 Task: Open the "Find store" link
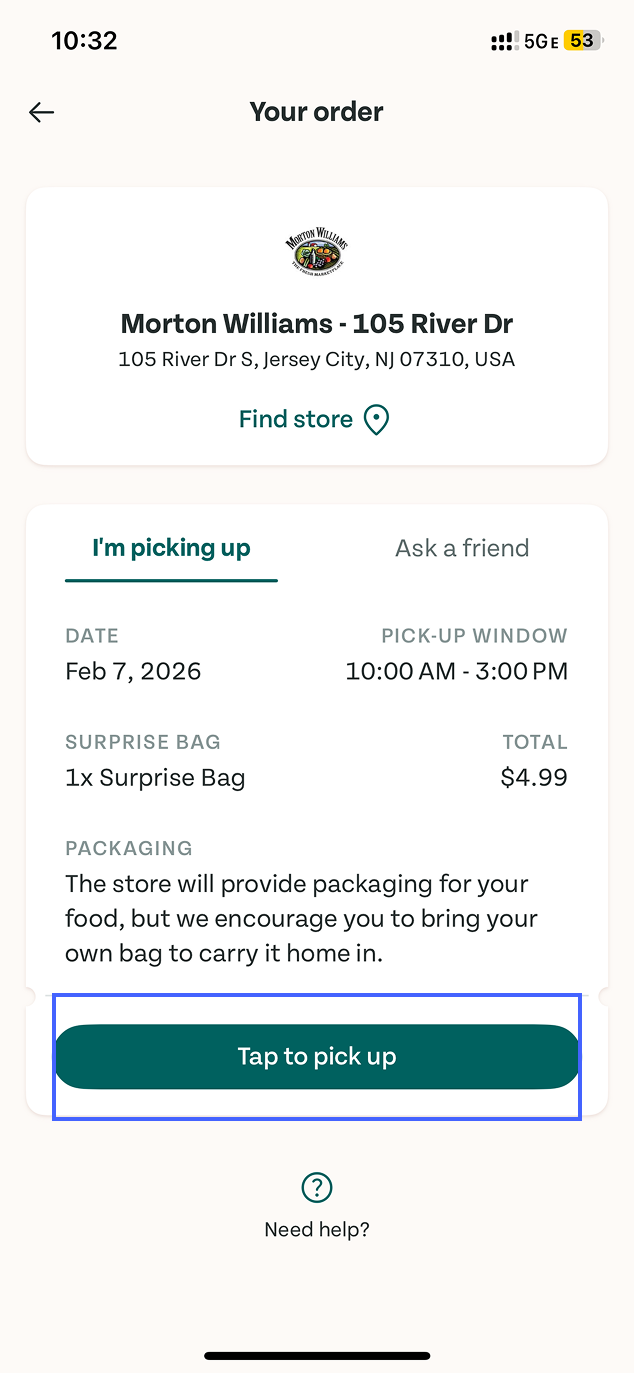[296, 419]
